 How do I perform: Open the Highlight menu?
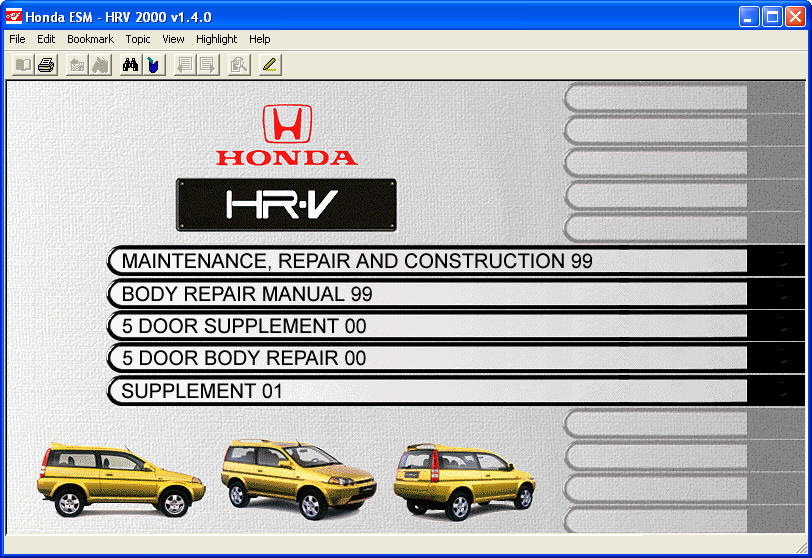coord(216,39)
